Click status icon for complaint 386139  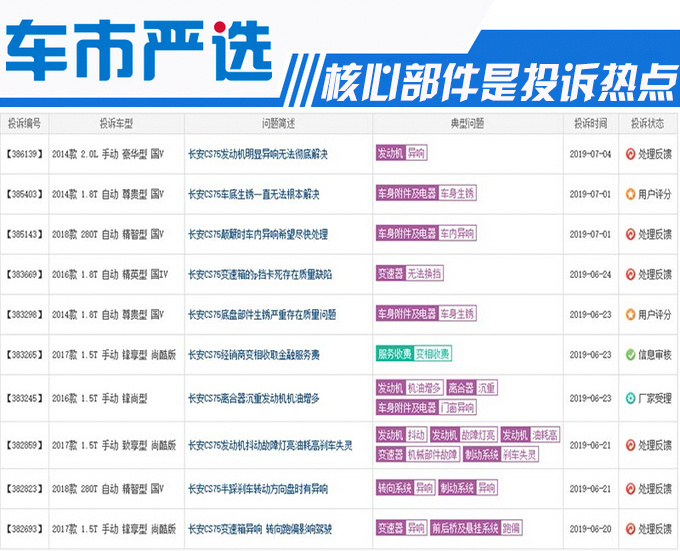pyautogui.click(x=631, y=154)
